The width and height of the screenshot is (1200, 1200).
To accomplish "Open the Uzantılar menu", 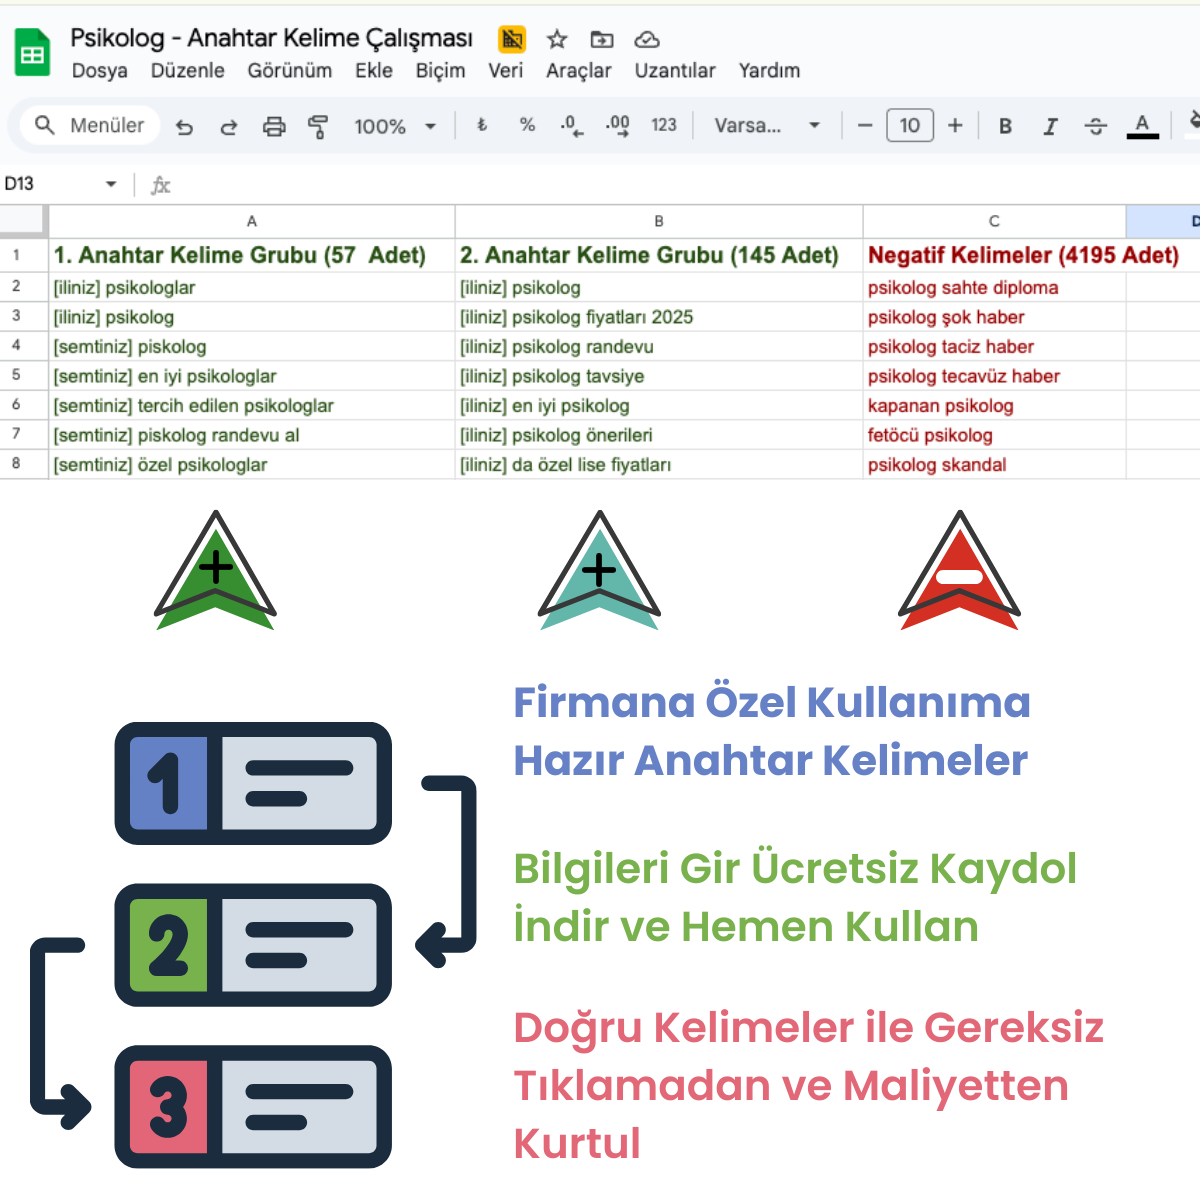I will pyautogui.click(x=675, y=71).
